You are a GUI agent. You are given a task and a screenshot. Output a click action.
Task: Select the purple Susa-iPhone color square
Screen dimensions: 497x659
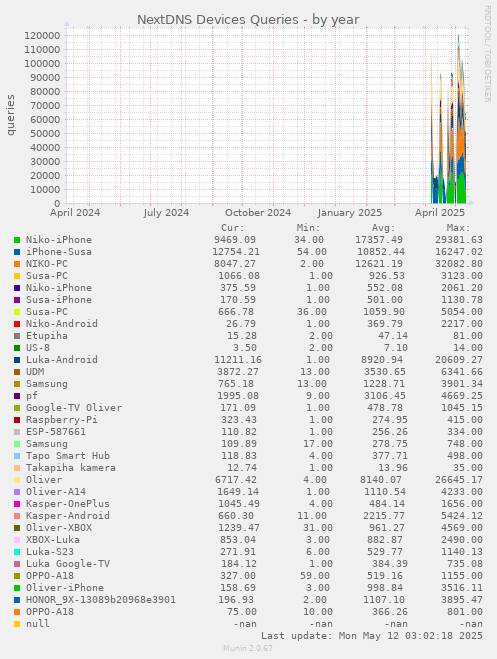tap(17, 301)
